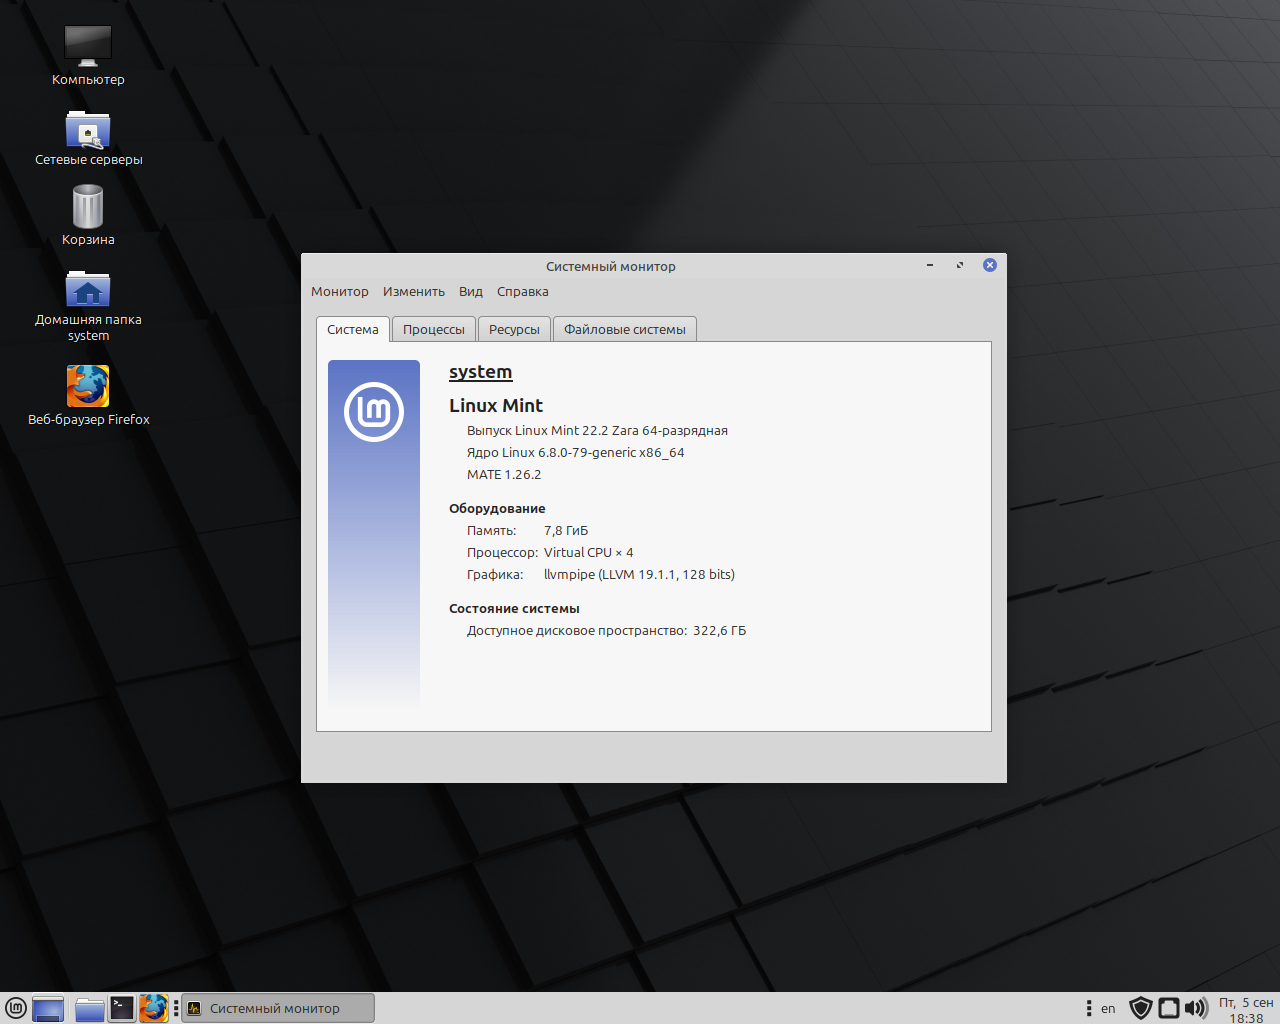Click the panel handle before tray

(x=1089, y=1008)
